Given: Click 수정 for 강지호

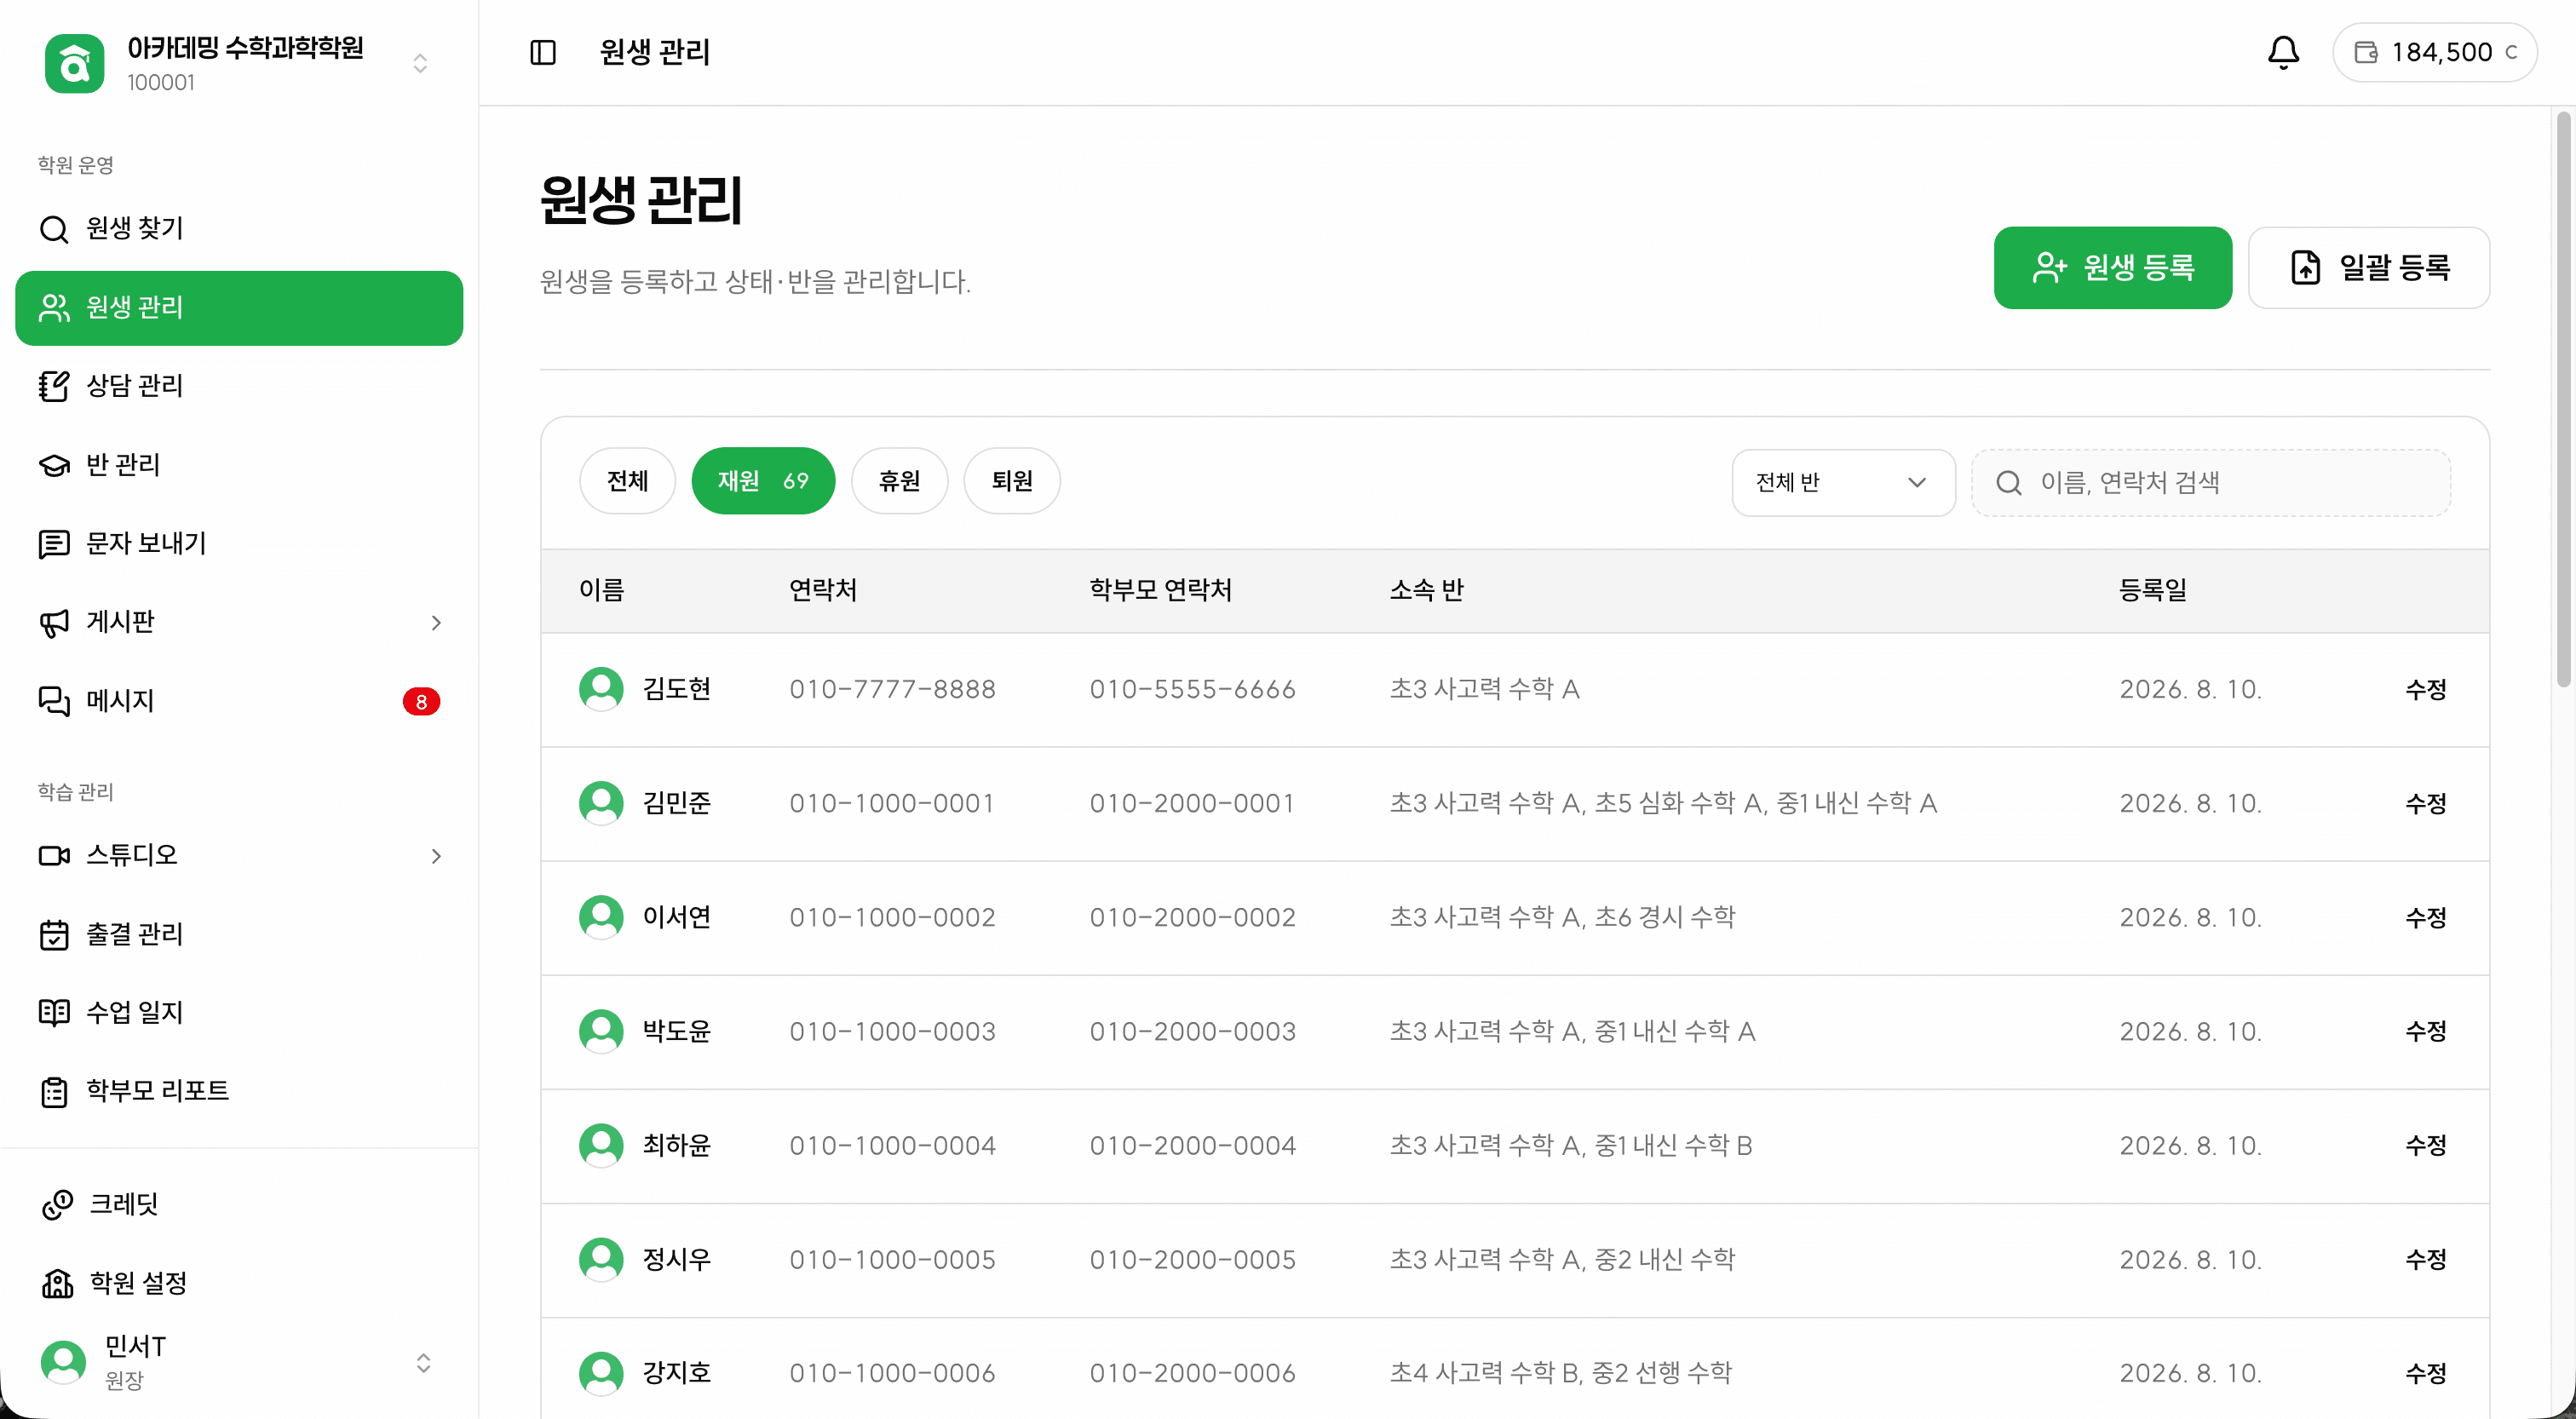Looking at the screenshot, I should pos(2426,1374).
